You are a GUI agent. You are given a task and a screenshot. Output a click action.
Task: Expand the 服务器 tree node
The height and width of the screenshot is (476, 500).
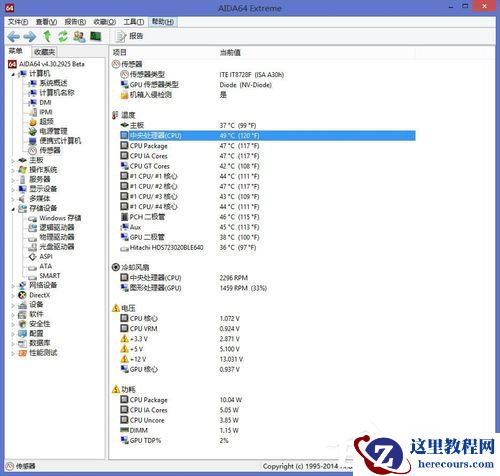pyautogui.click(x=13, y=180)
